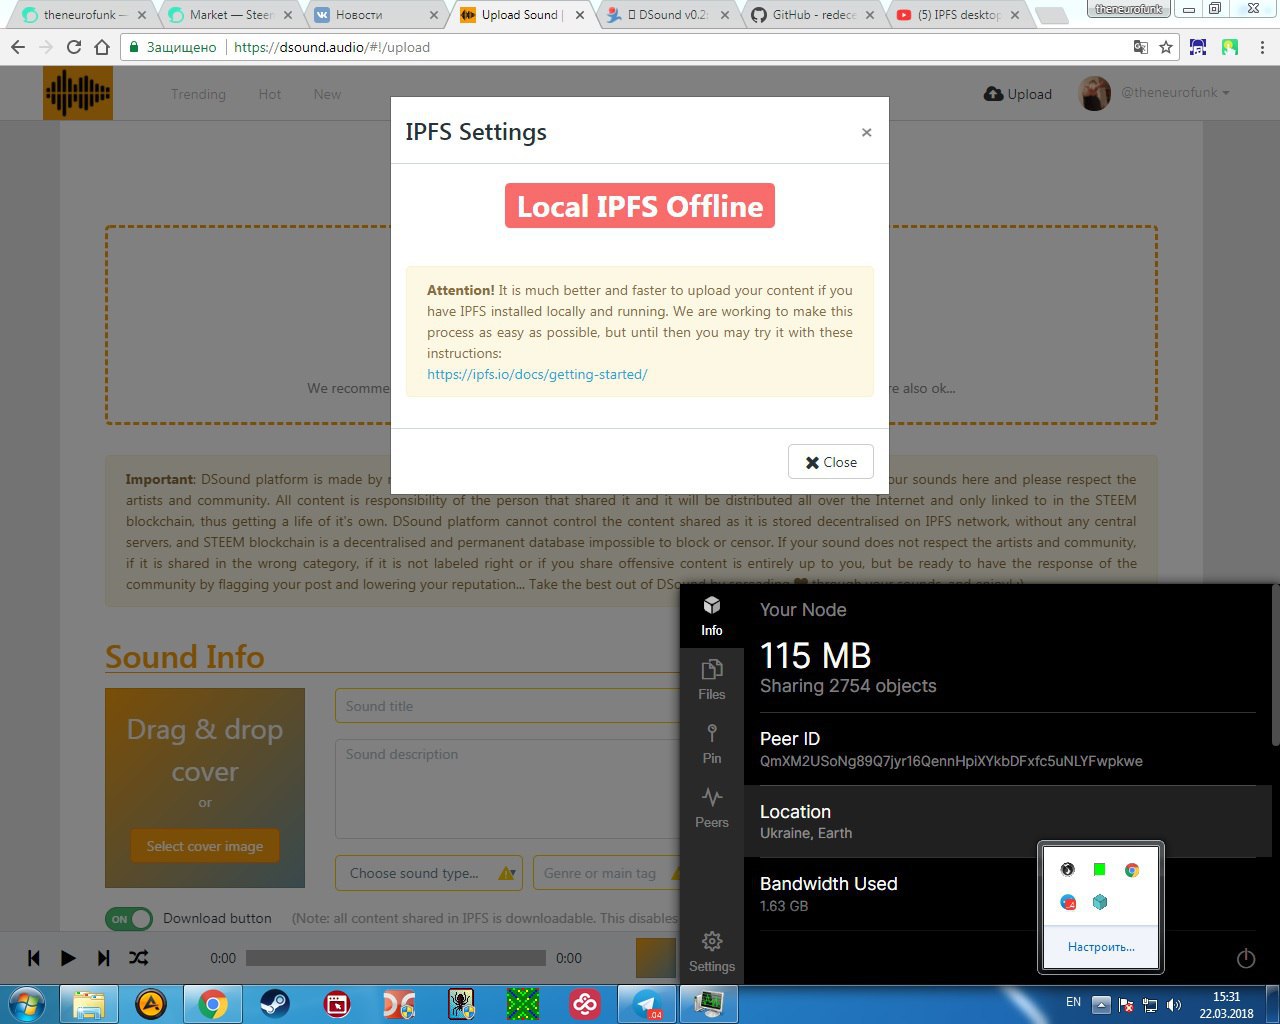Click the IPFS power off icon
This screenshot has width=1280, height=1024.
pyautogui.click(x=1246, y=959)
